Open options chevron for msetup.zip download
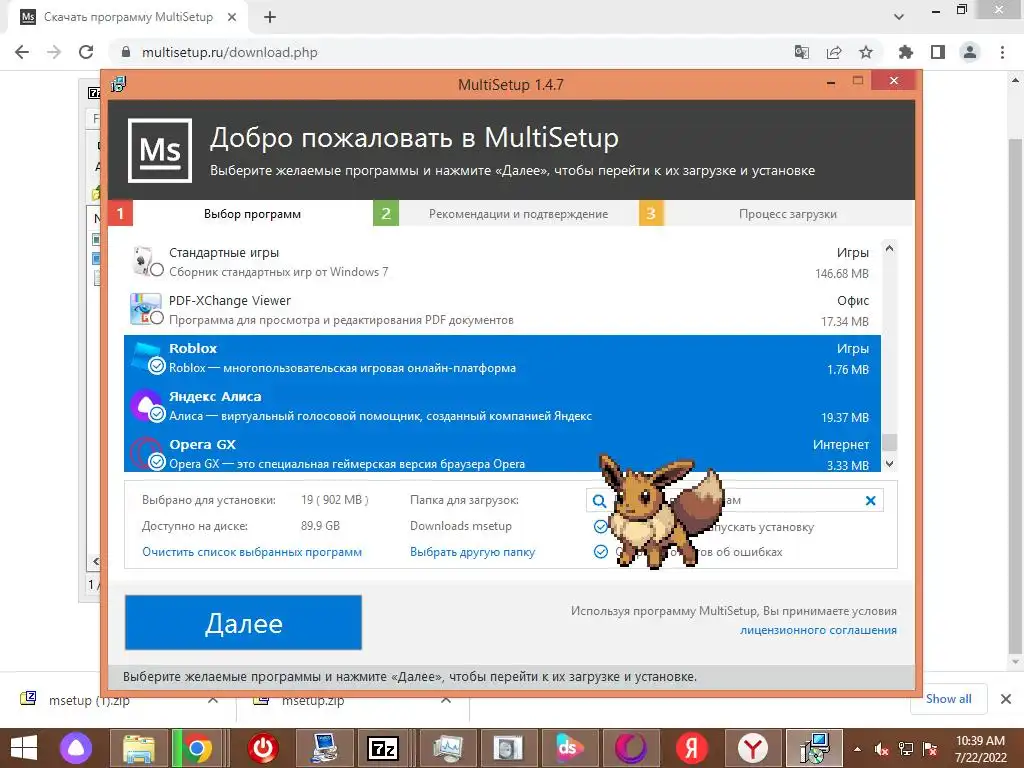 [446, 700]
